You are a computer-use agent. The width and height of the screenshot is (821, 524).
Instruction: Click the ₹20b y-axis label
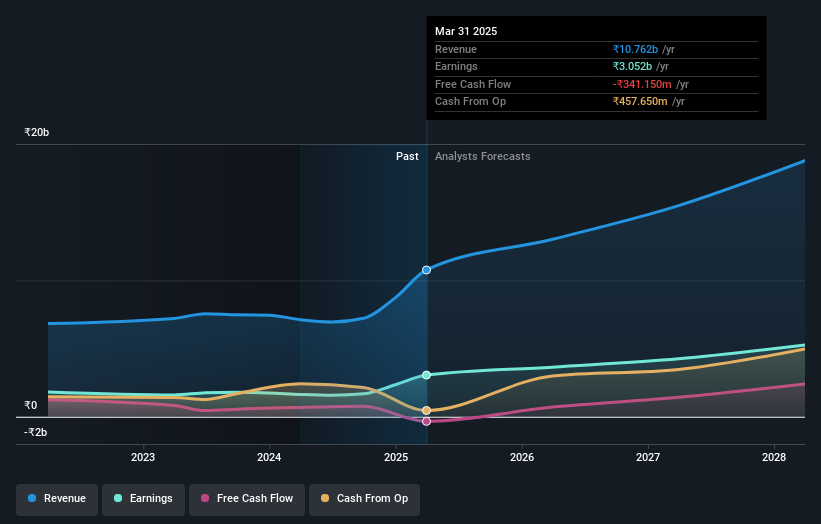[37, 132]
